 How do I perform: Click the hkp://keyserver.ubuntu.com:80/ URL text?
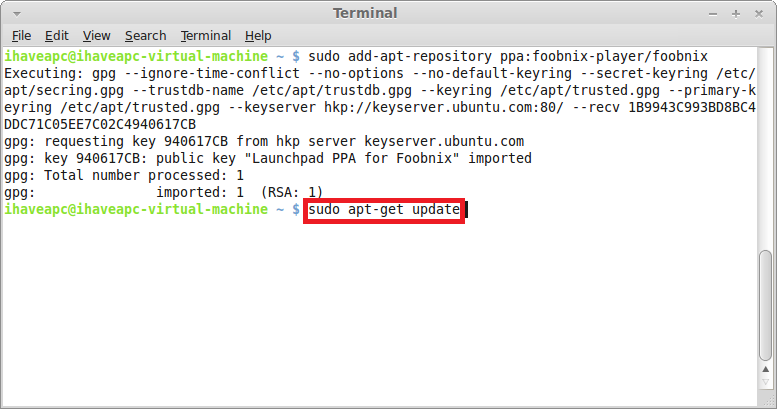click(x=444, y=108)
